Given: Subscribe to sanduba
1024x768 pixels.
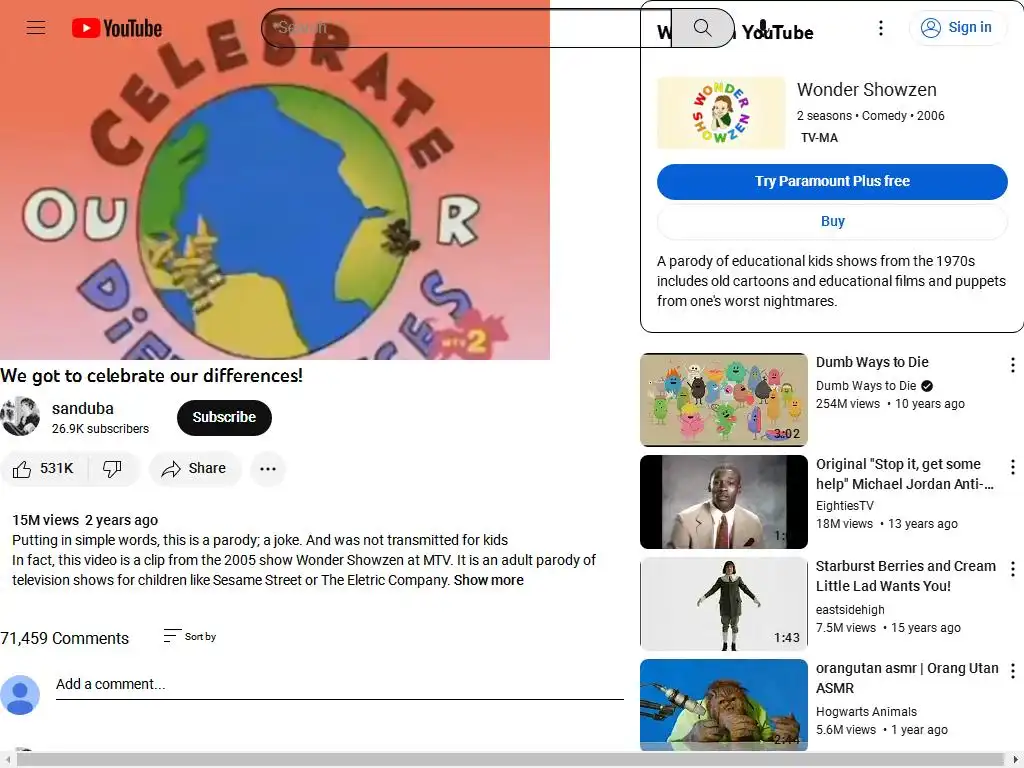Looking at the screenshot, I should (x=224, y=417).
